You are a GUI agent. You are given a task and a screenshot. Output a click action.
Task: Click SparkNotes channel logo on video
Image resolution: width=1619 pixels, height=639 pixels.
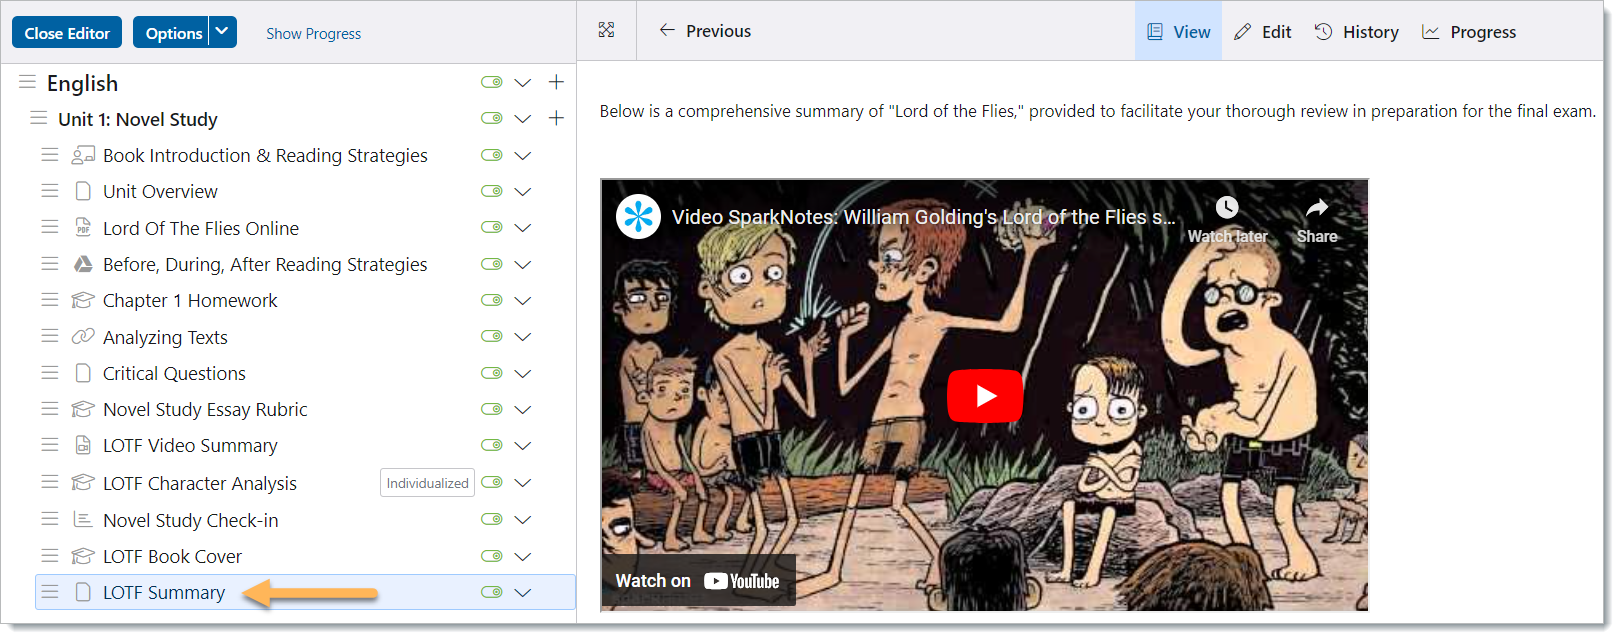[x=638, y=216]
